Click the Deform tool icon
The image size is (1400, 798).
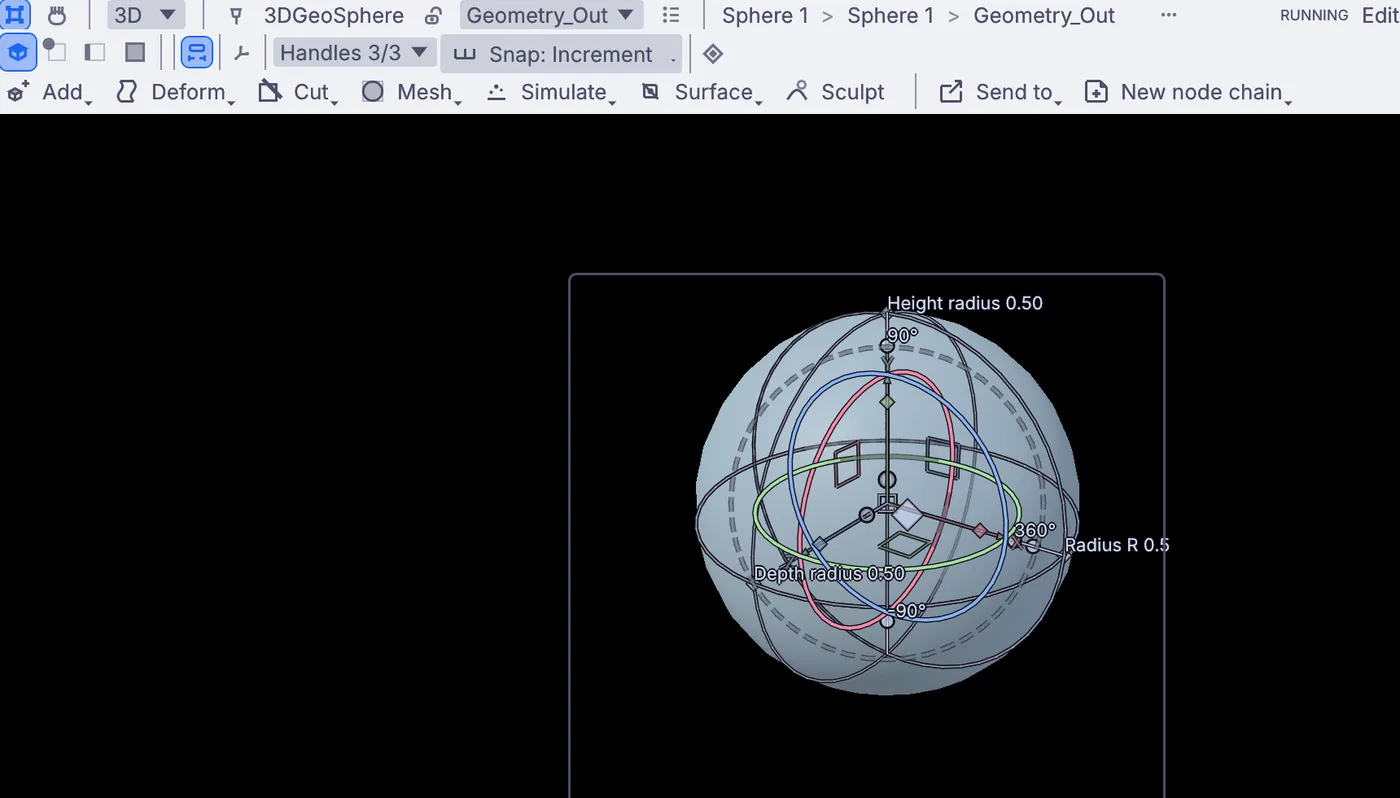[127, 92]
